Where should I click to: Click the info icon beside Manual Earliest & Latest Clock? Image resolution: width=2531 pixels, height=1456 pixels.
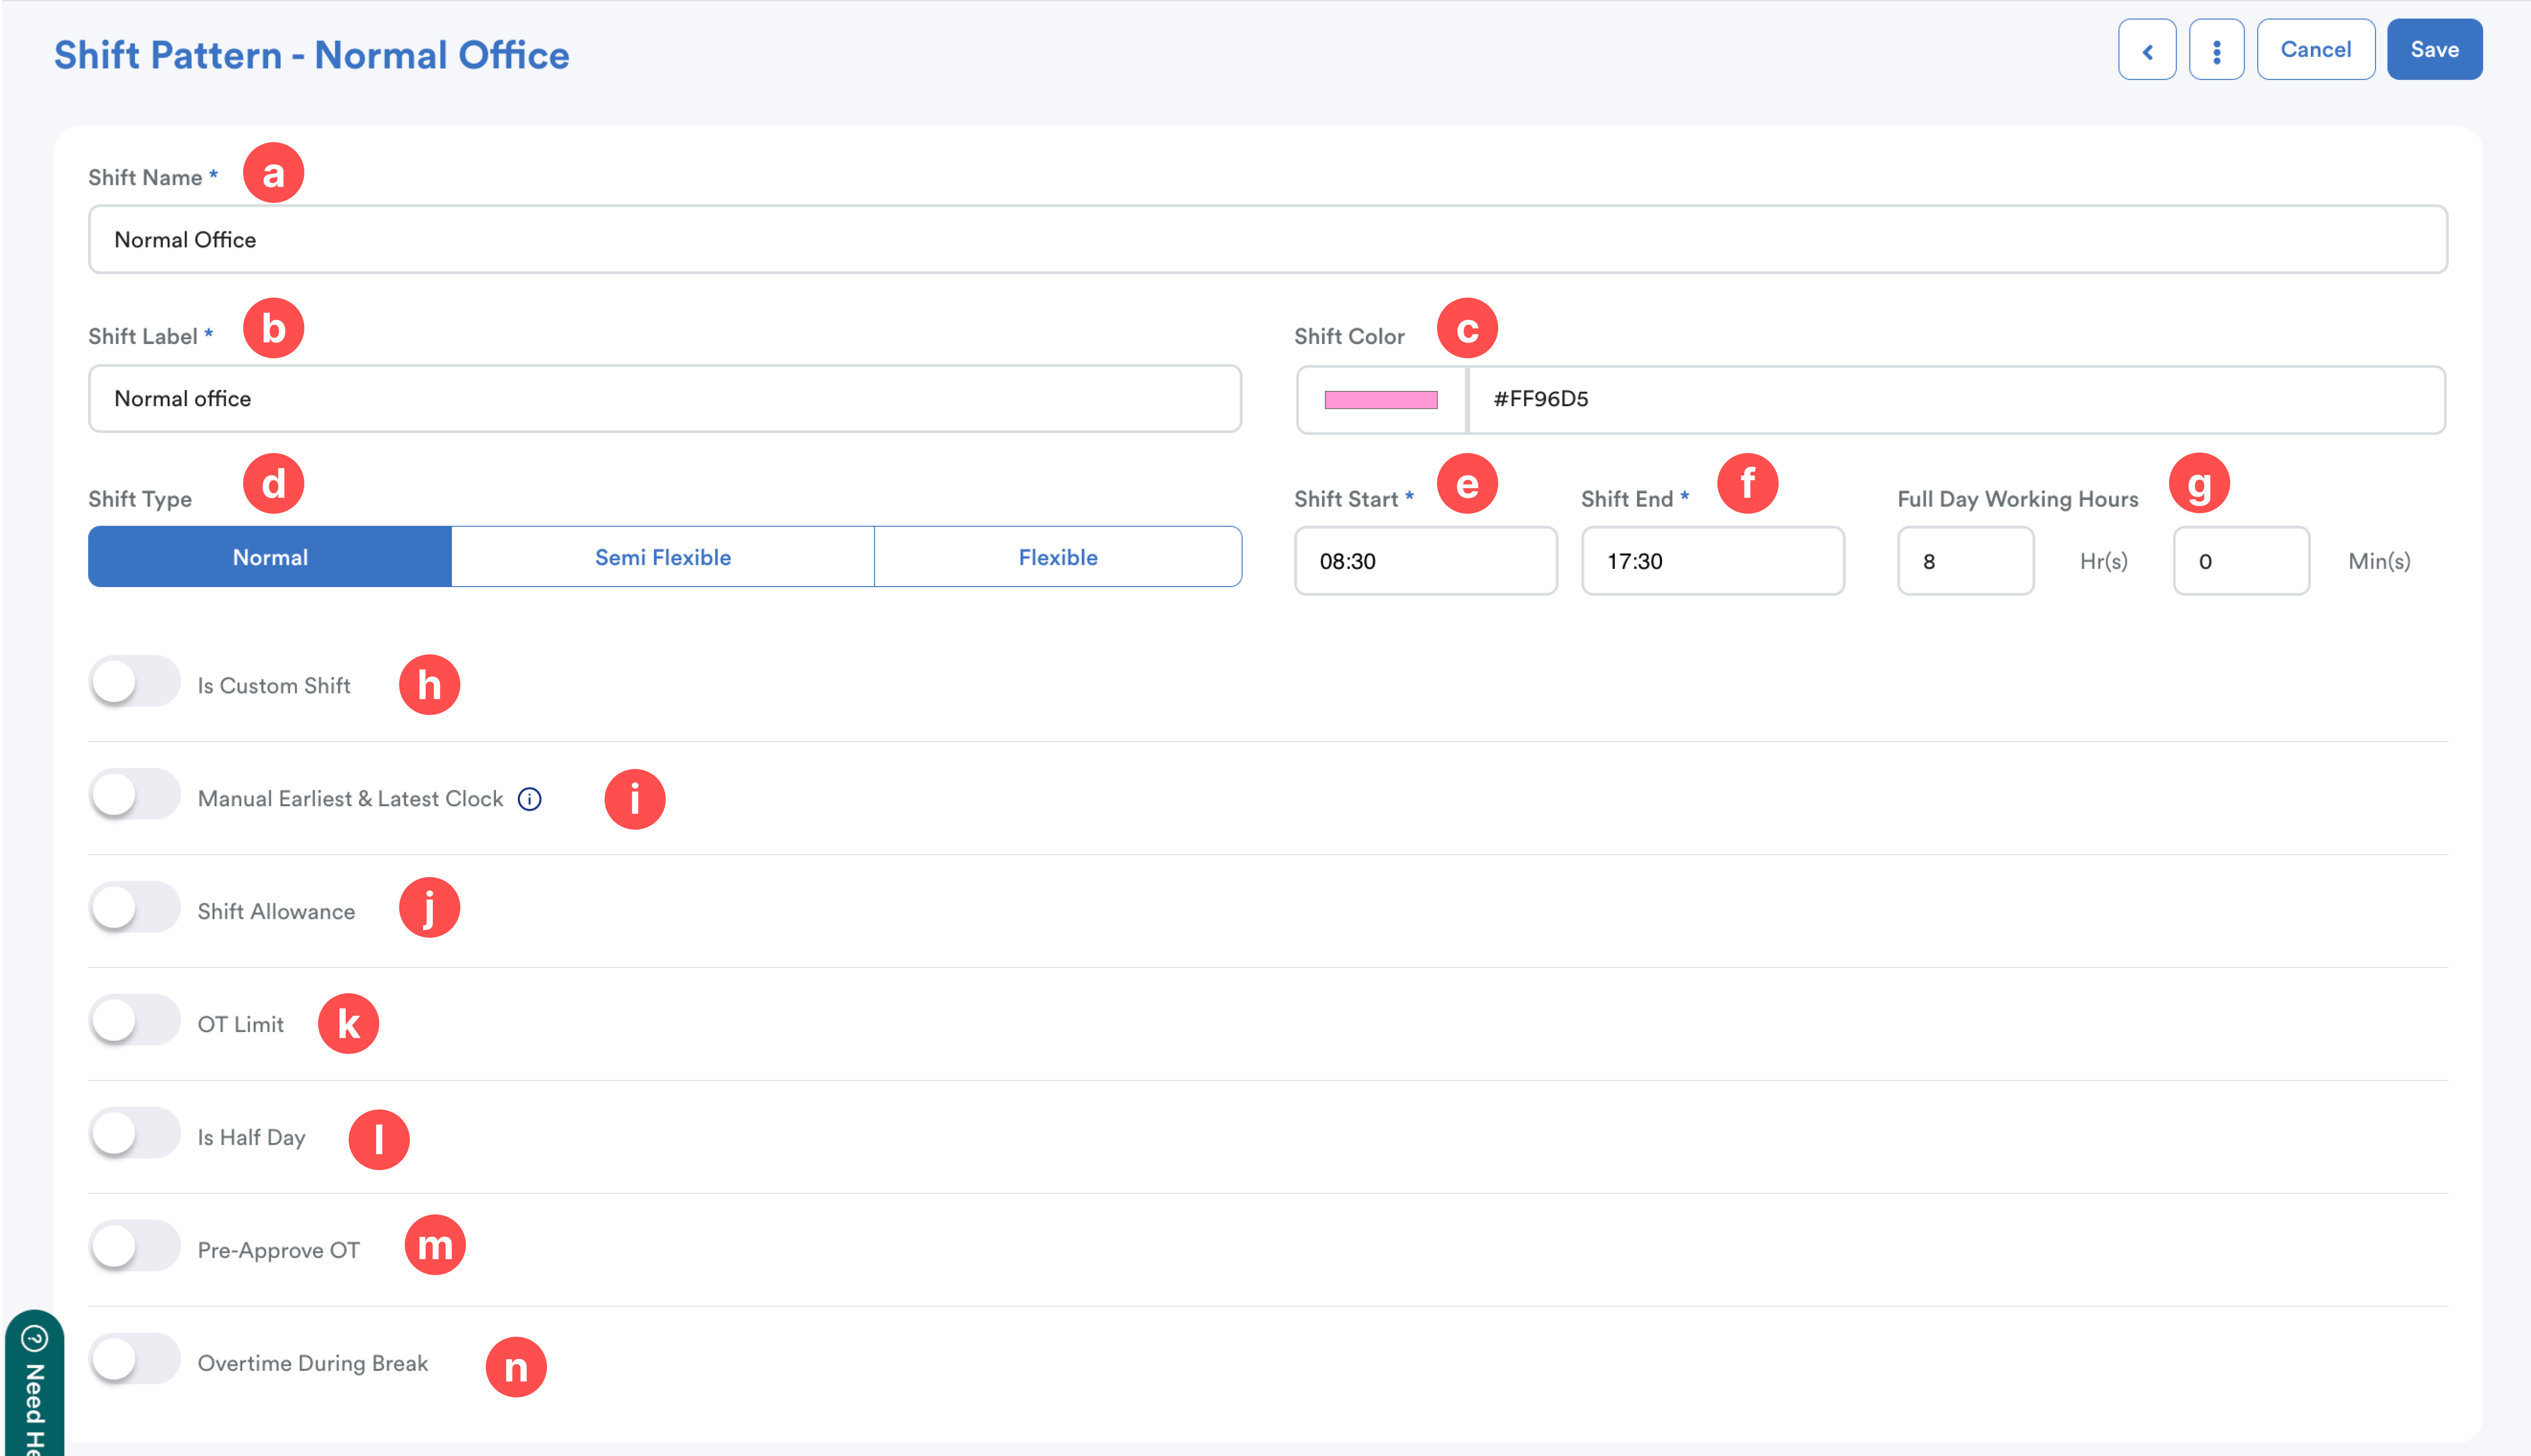tap(529, 798)
